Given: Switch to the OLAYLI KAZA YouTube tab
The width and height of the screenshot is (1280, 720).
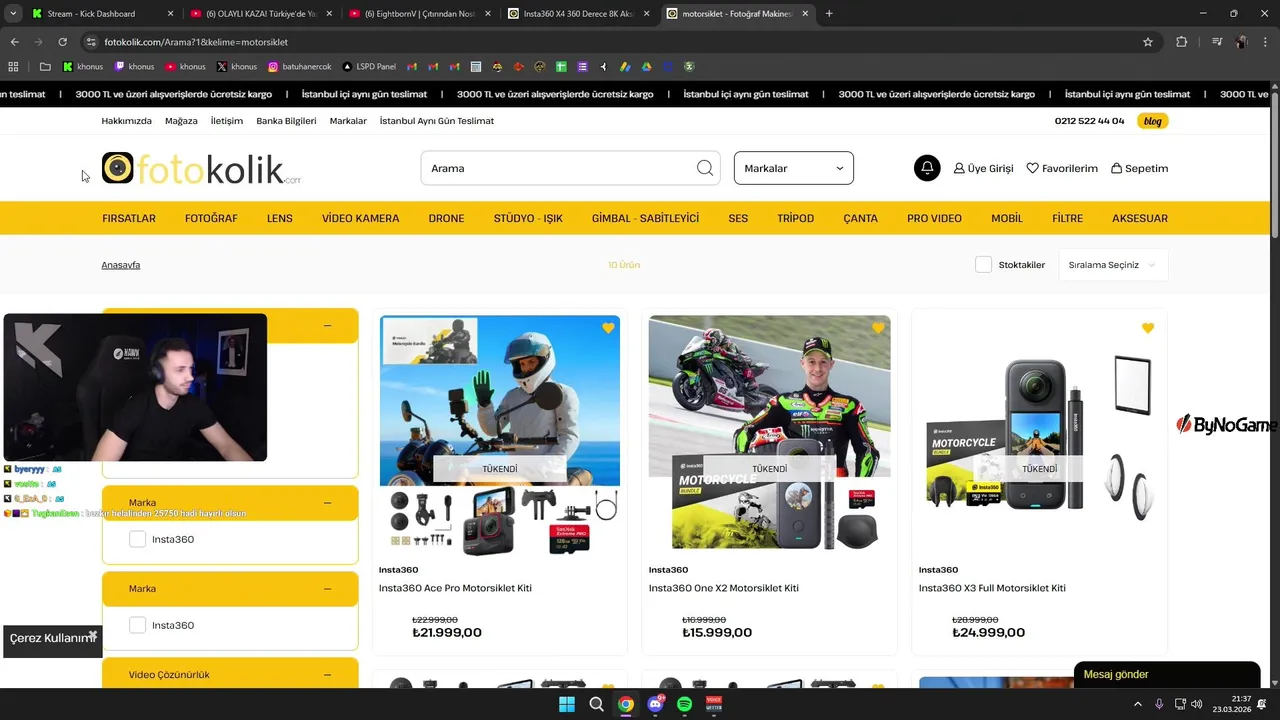Looking at the screenshot, I should [260, 14].
